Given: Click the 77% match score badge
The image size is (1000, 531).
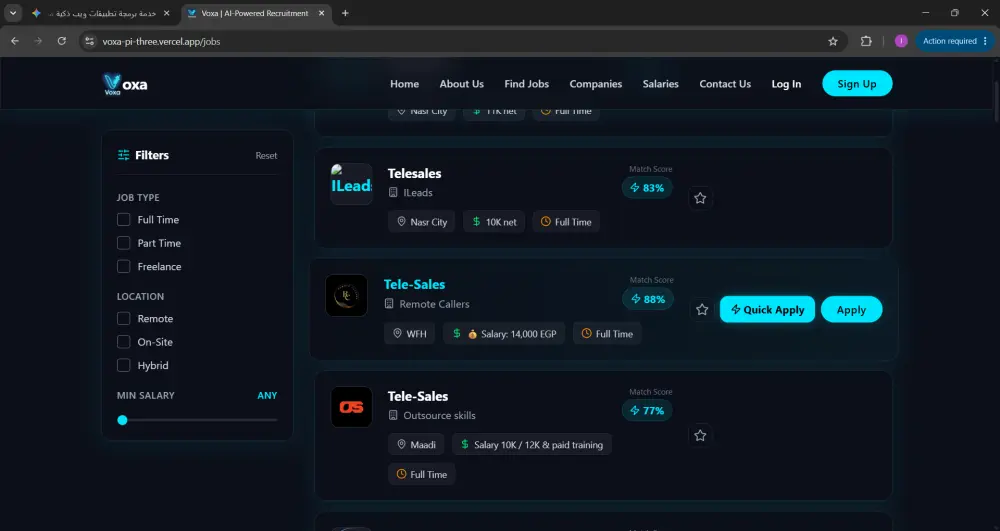Looking at the screenshot, I should (647, 411).
